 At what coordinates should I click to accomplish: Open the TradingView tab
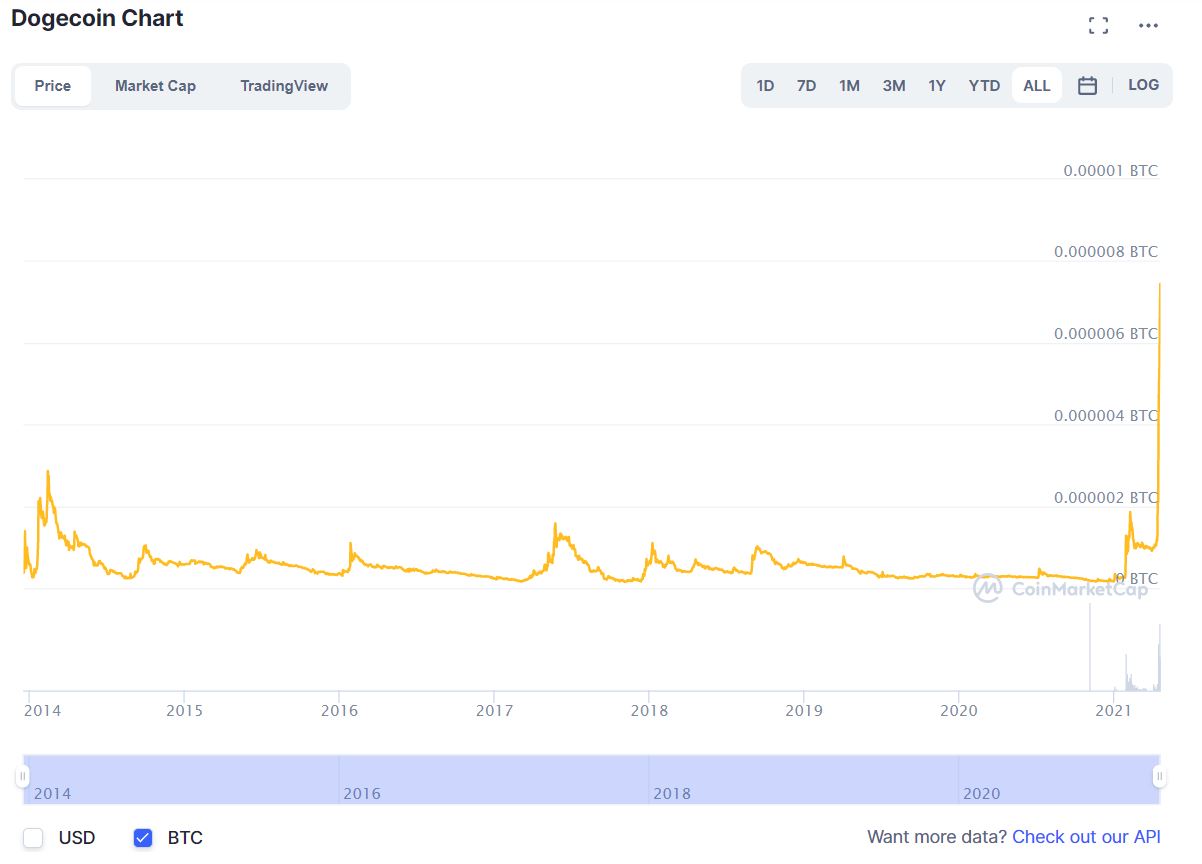283,86
